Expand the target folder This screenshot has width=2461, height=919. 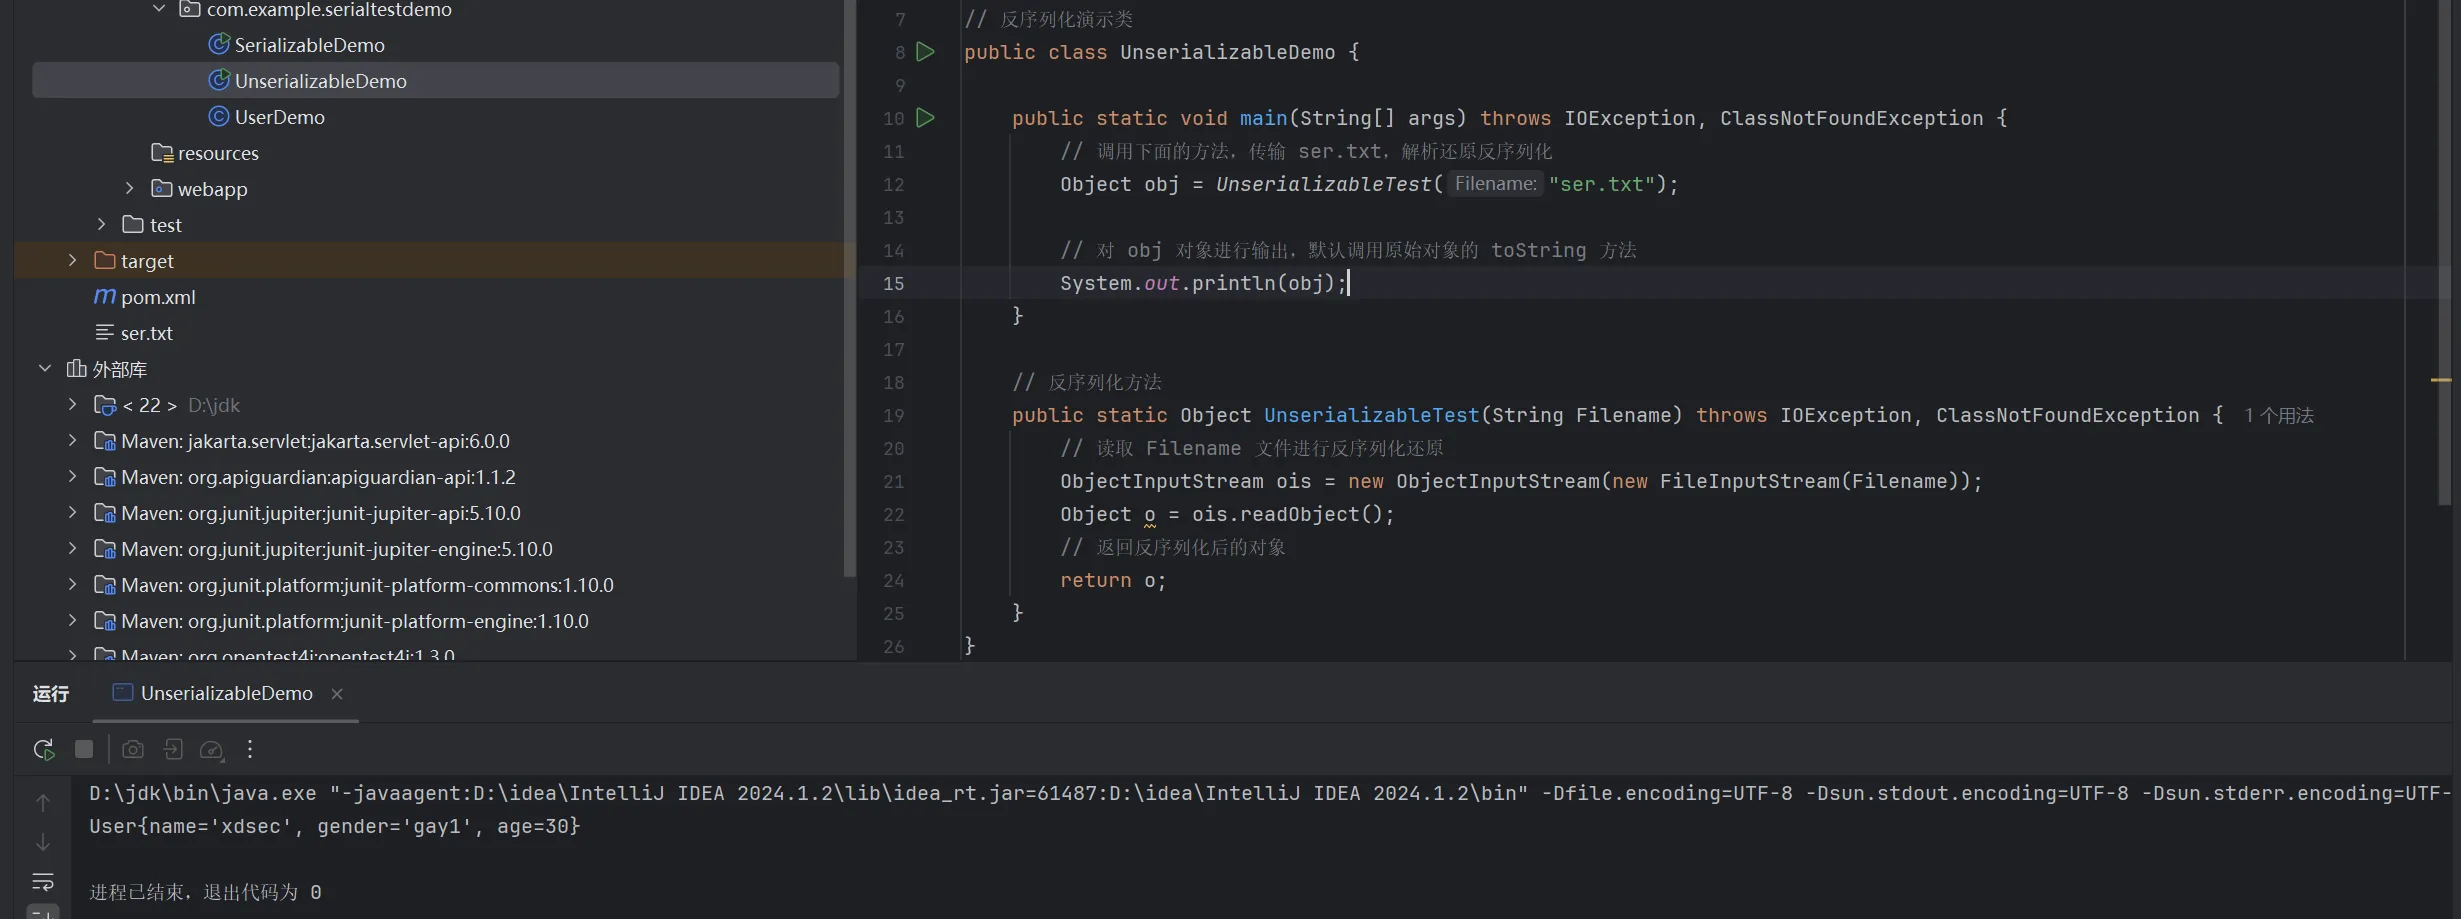pyautogui.click(x=72, y=261)
